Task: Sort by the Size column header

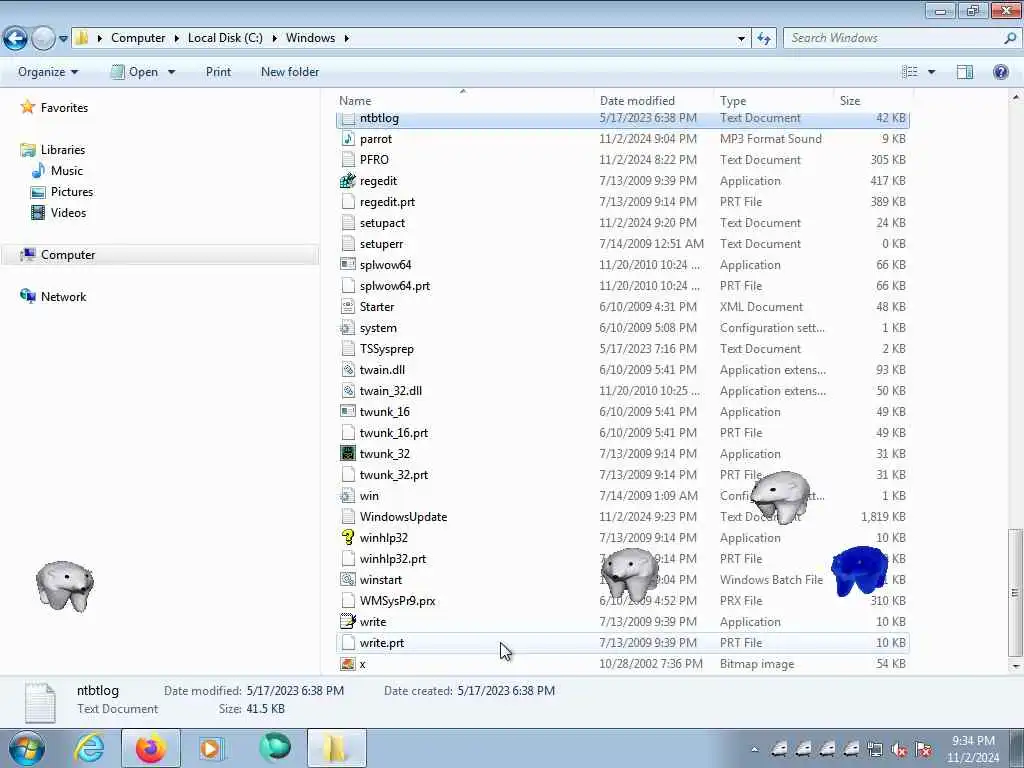Action: pyautogui.click(x=873, y=101)
